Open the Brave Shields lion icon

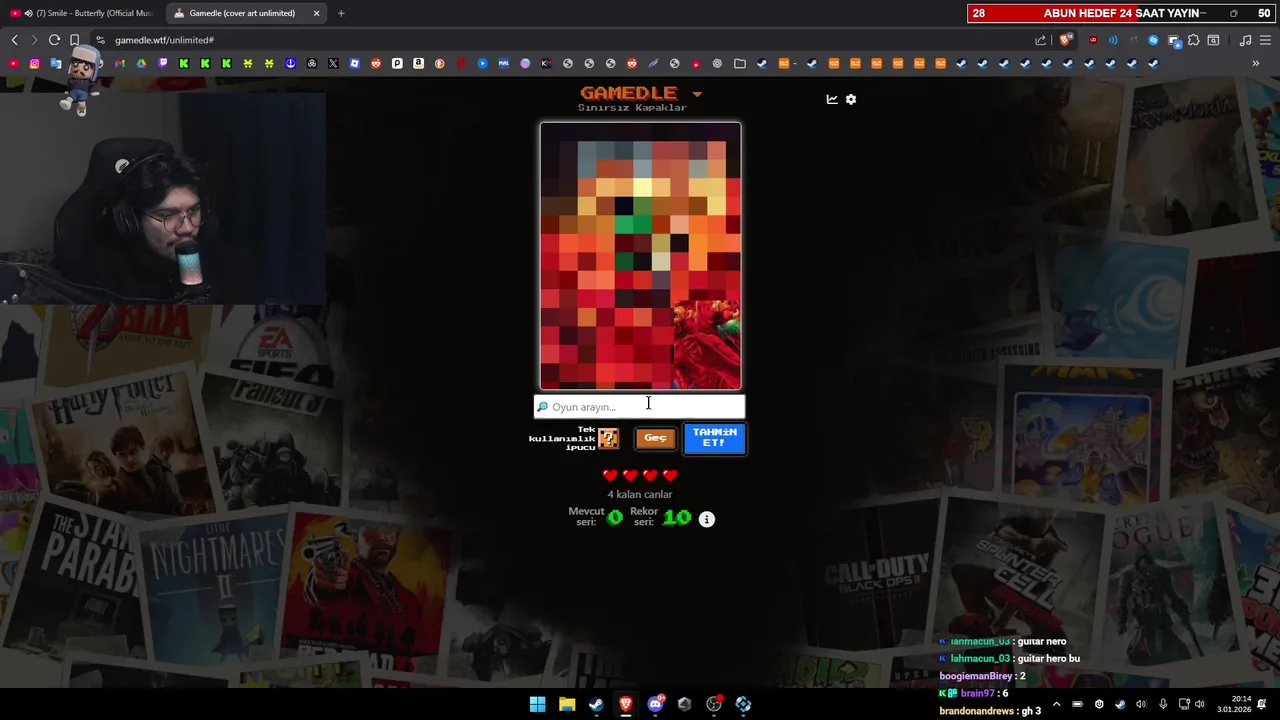pos(1064,40)
